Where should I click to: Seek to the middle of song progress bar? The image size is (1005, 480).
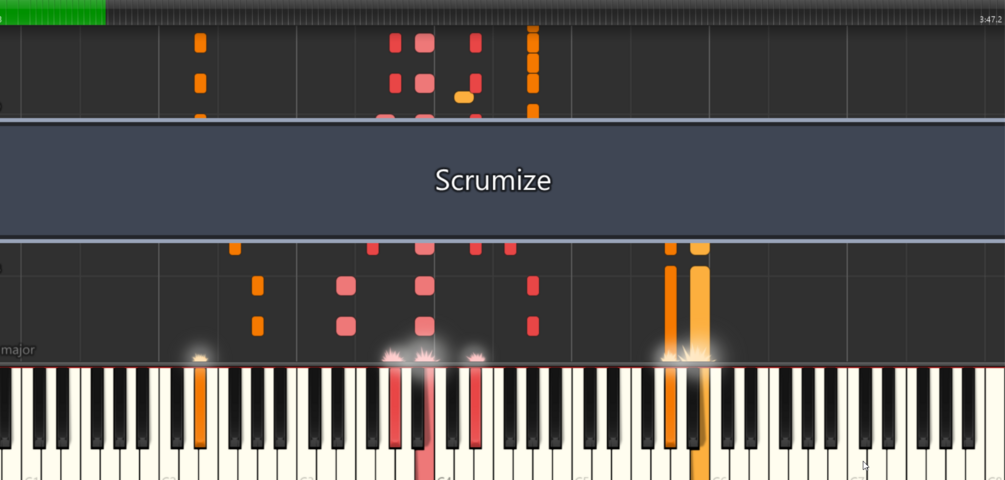point(502,12)
